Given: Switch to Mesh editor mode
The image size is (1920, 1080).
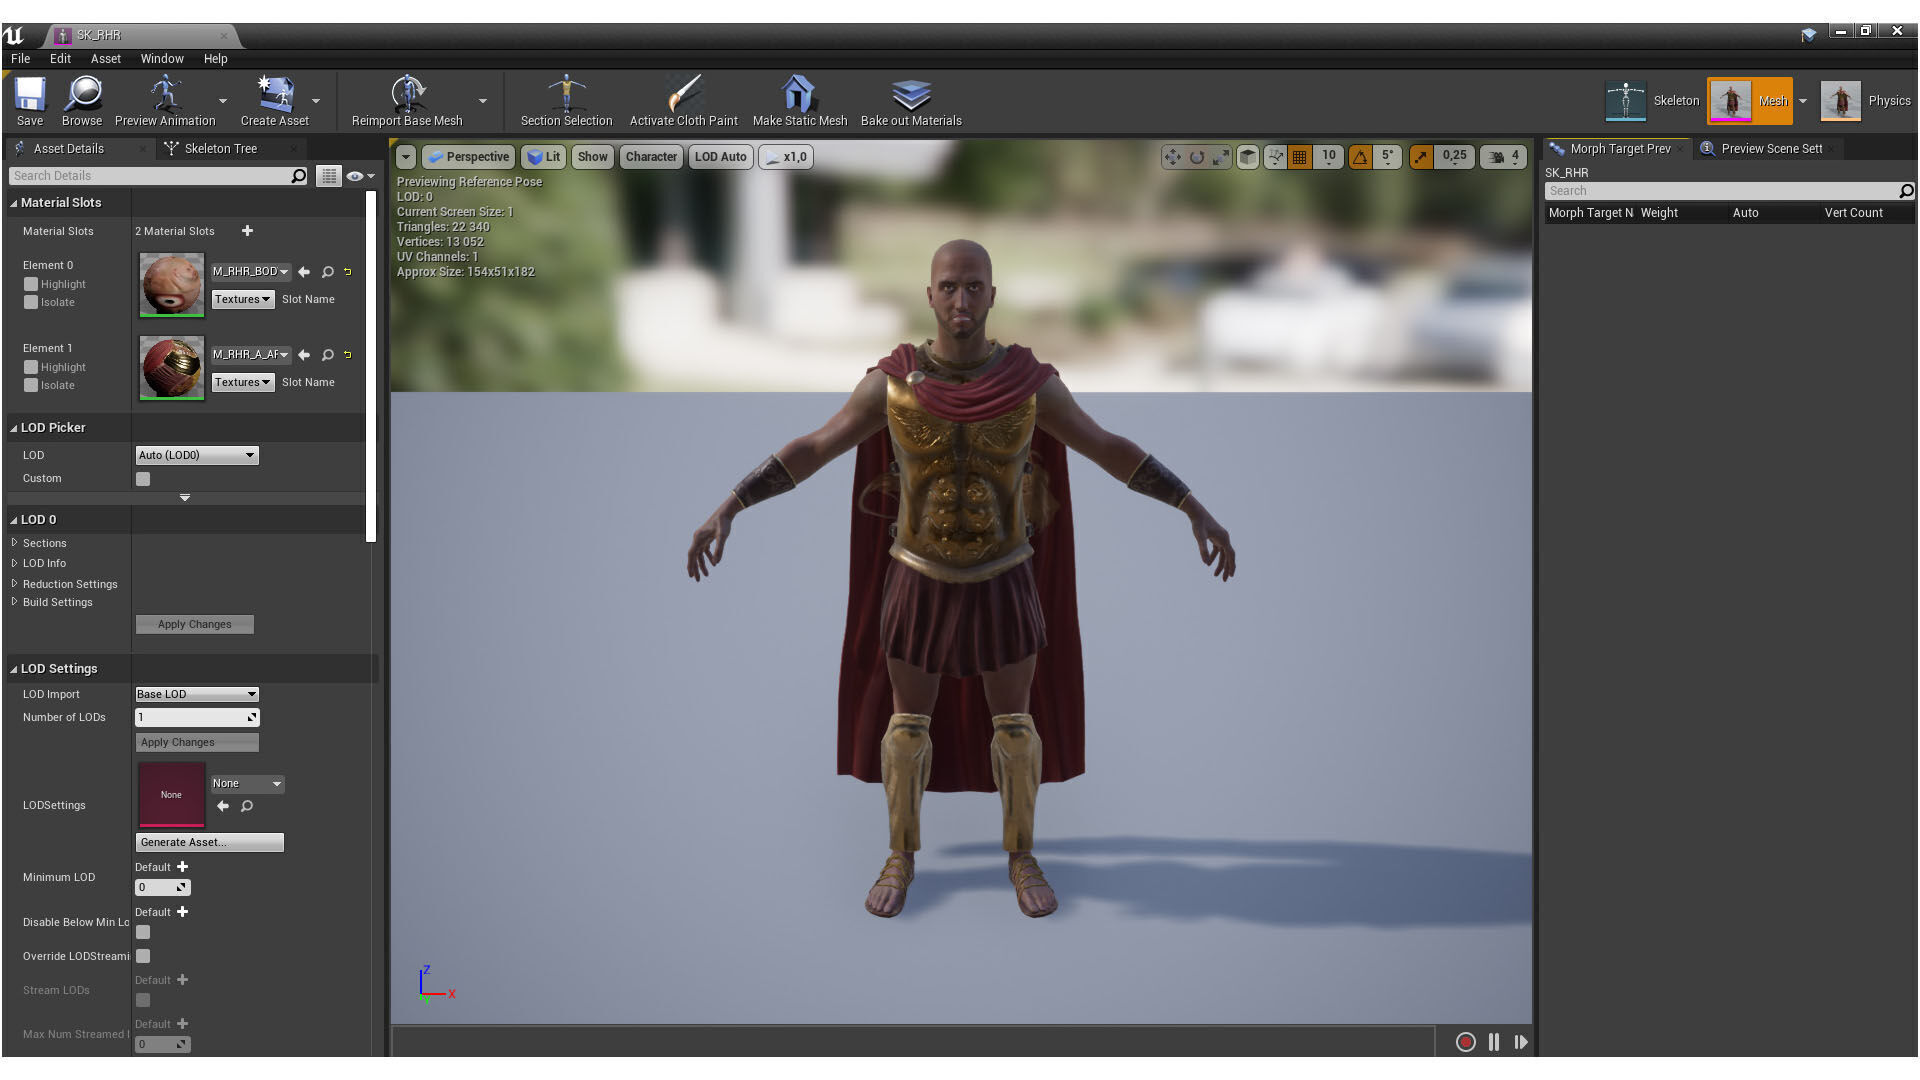Looking at the screenshot, I should tap(1750, 101).
